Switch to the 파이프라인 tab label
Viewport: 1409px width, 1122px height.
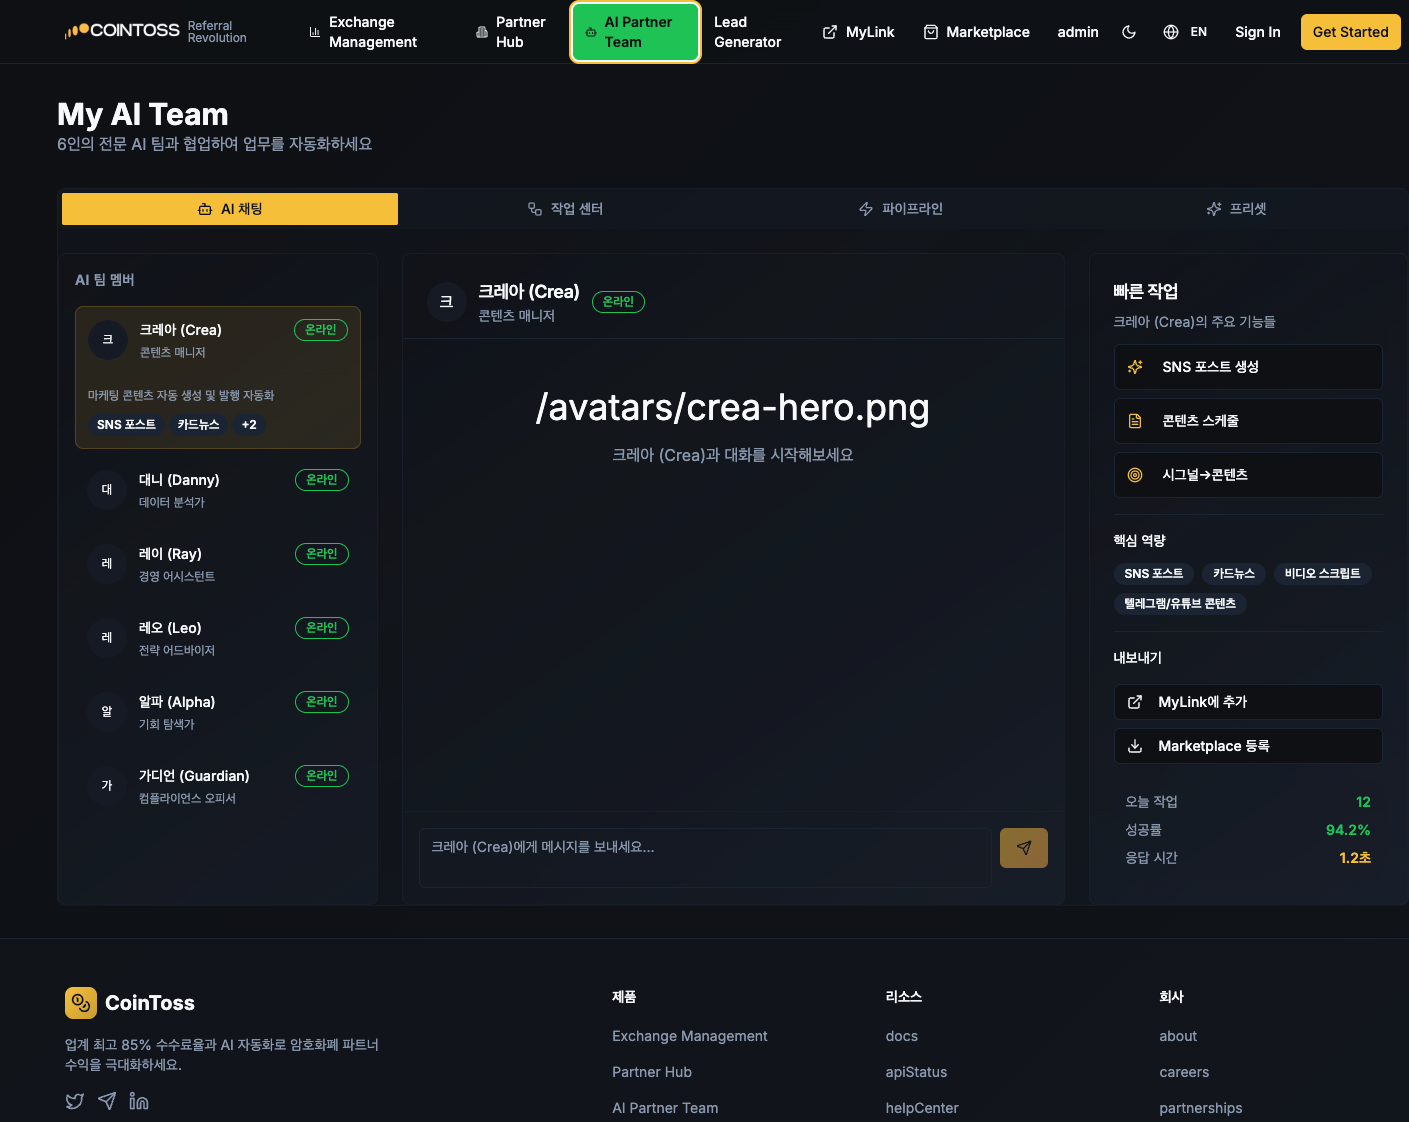point(912,209)
